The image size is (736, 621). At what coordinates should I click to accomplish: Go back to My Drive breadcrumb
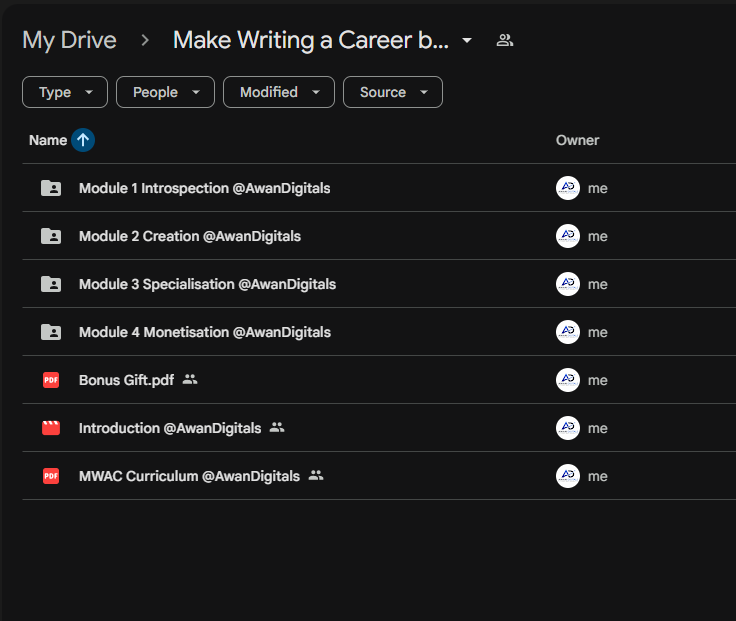pos(69,40)
